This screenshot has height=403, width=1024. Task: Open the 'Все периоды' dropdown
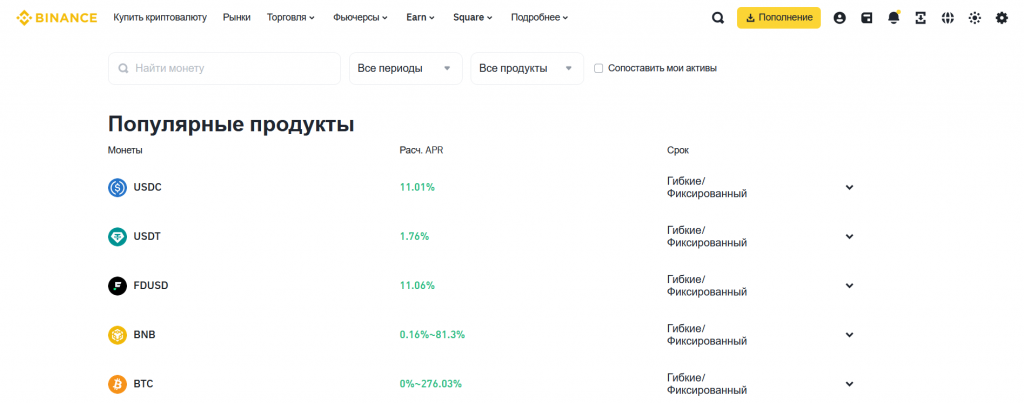pyautogui.click(x=405, y=69)
